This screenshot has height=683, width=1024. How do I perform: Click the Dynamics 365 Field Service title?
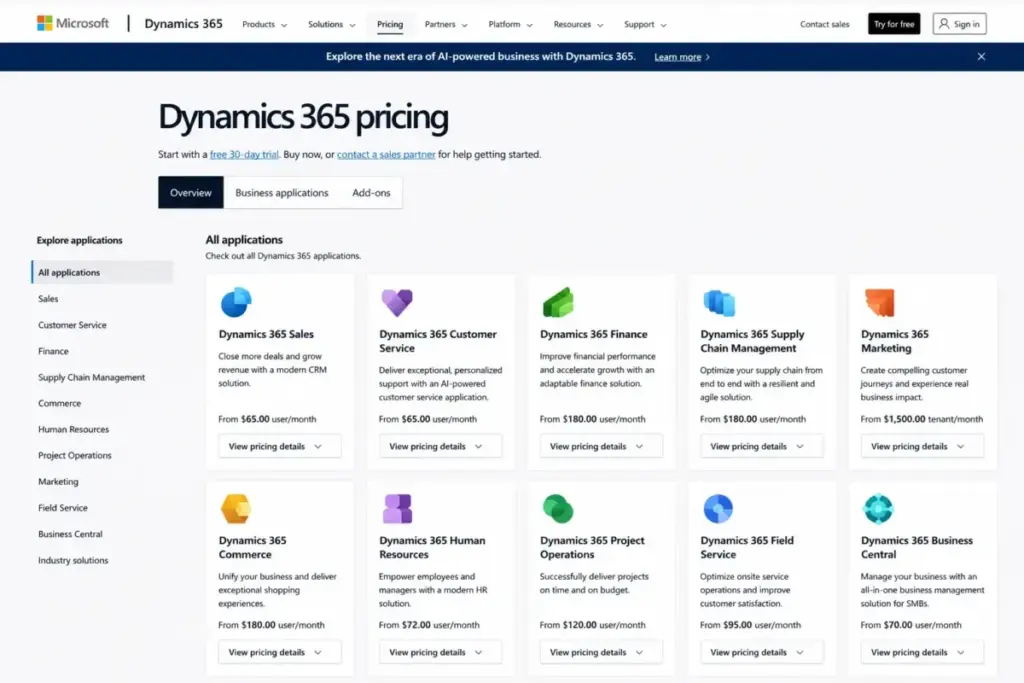(x=747, y=547)
